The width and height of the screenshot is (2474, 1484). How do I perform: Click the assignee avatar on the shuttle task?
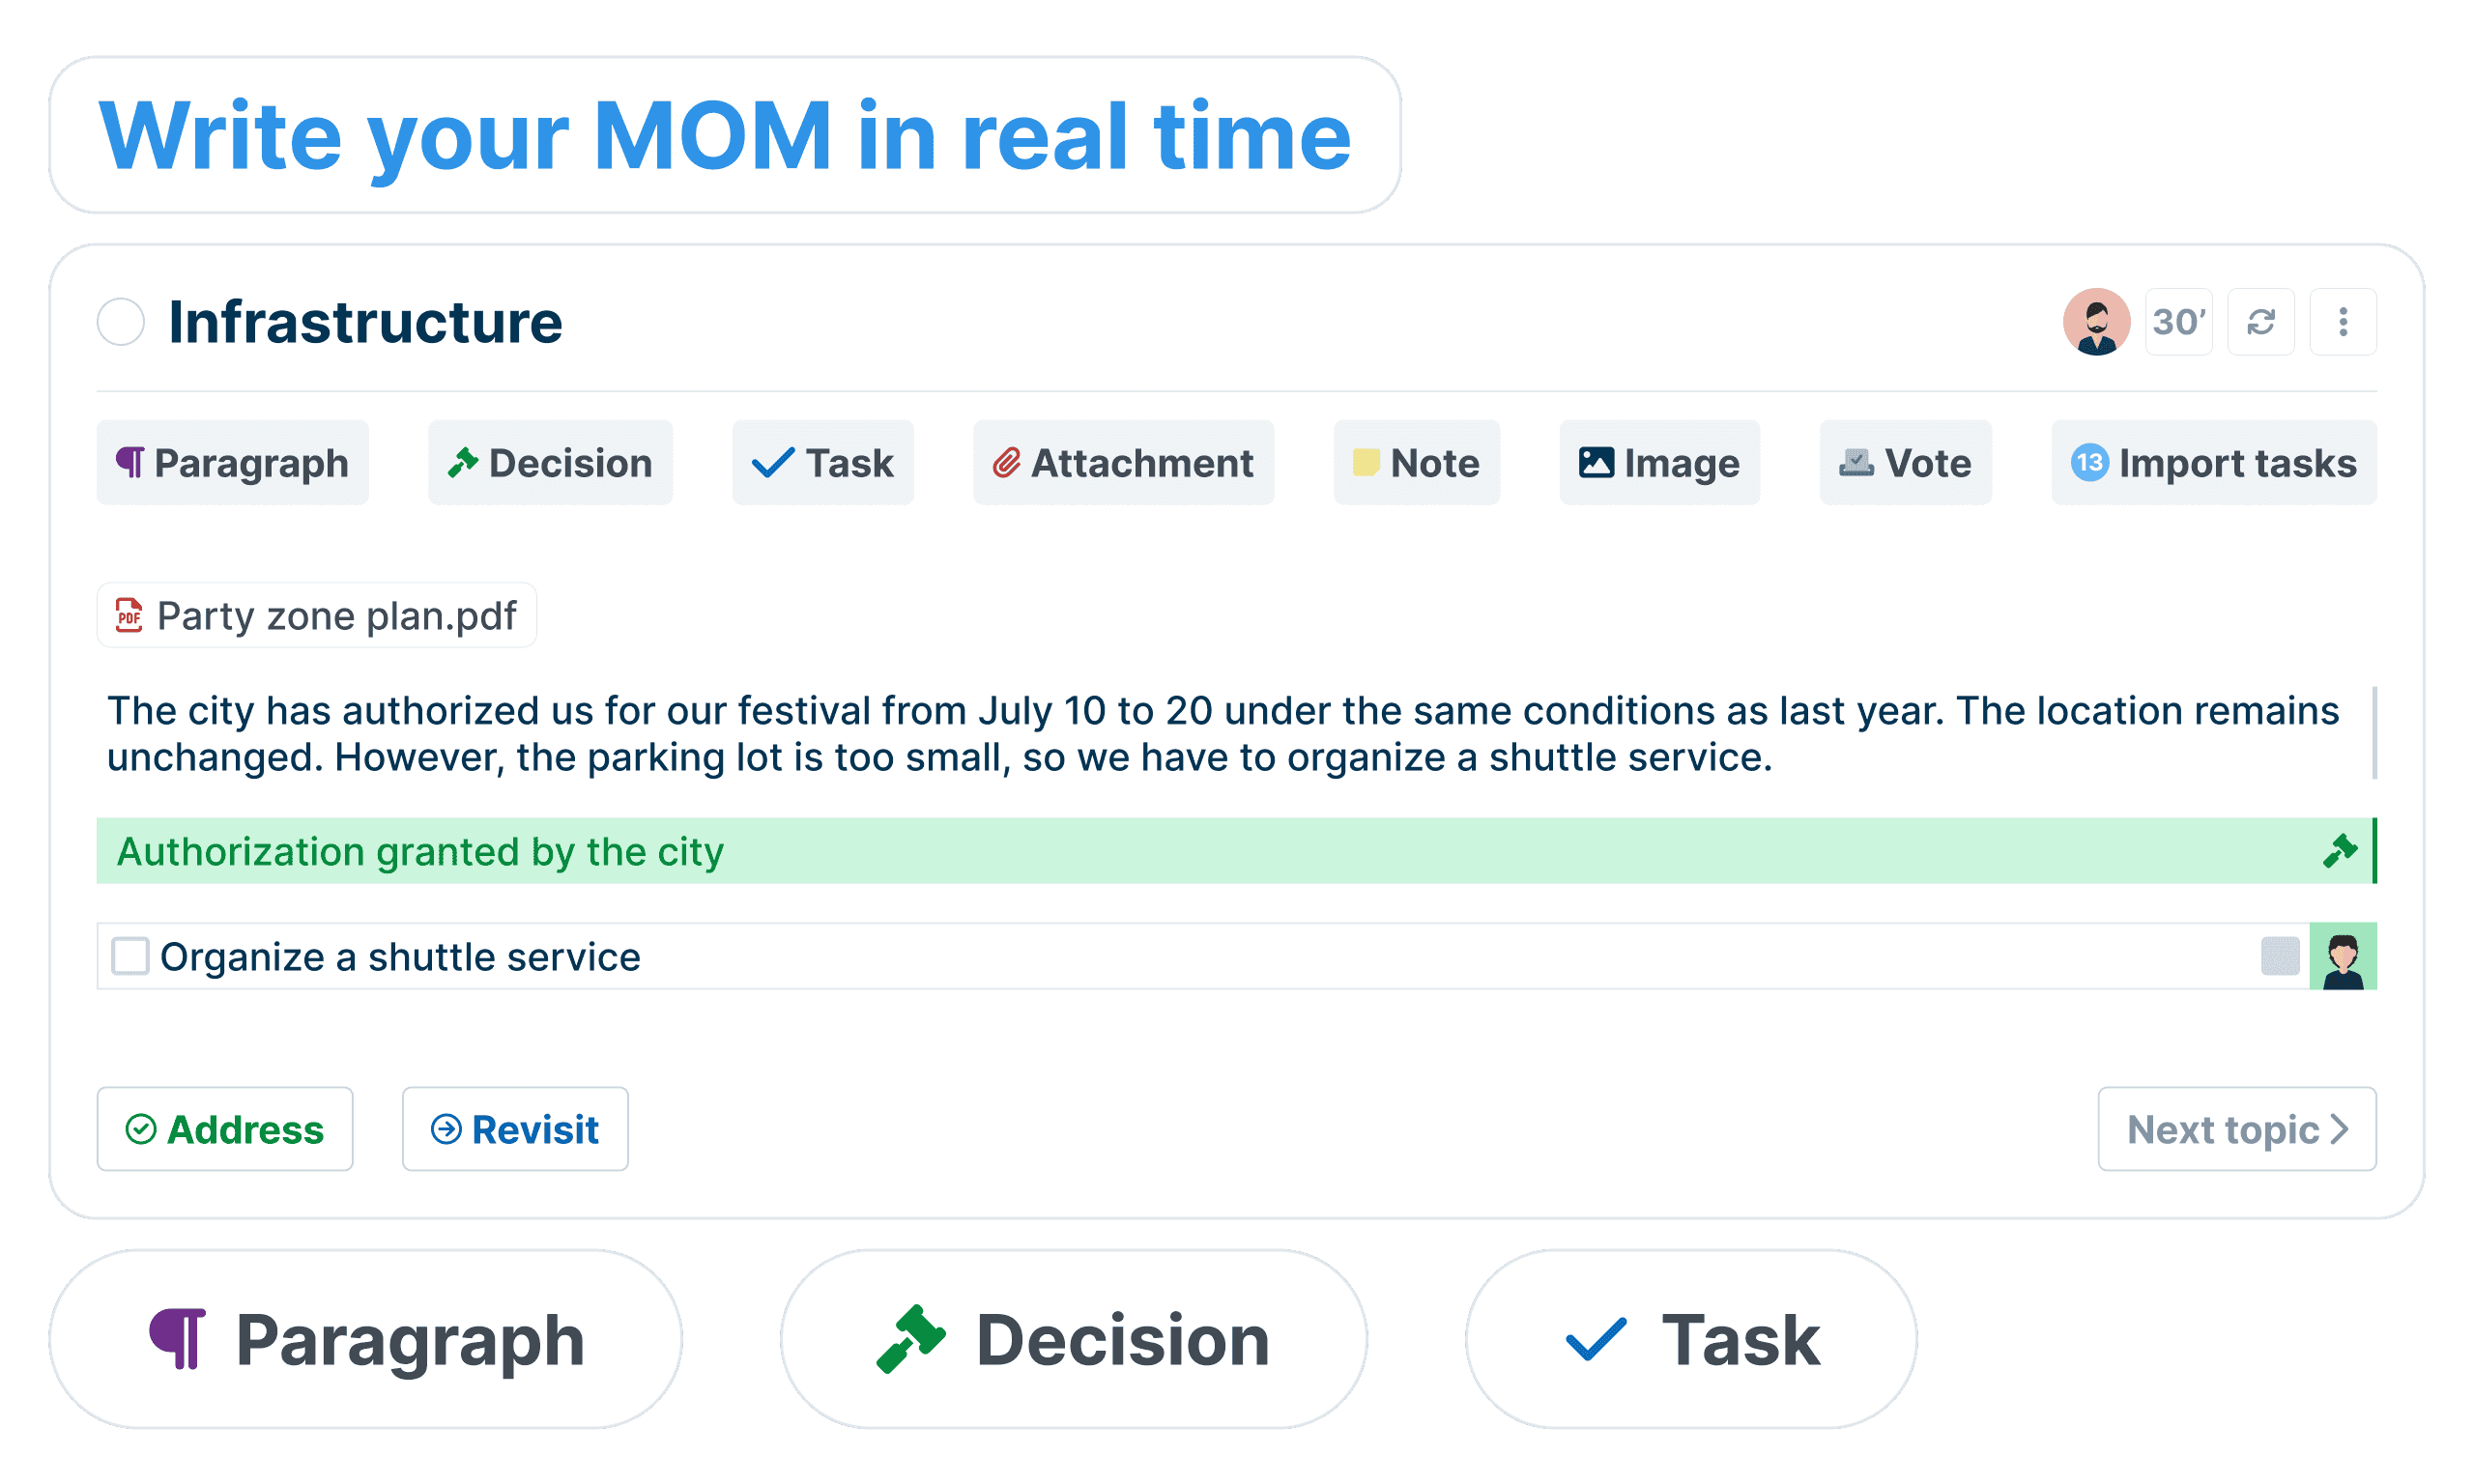click(2343, 956)
